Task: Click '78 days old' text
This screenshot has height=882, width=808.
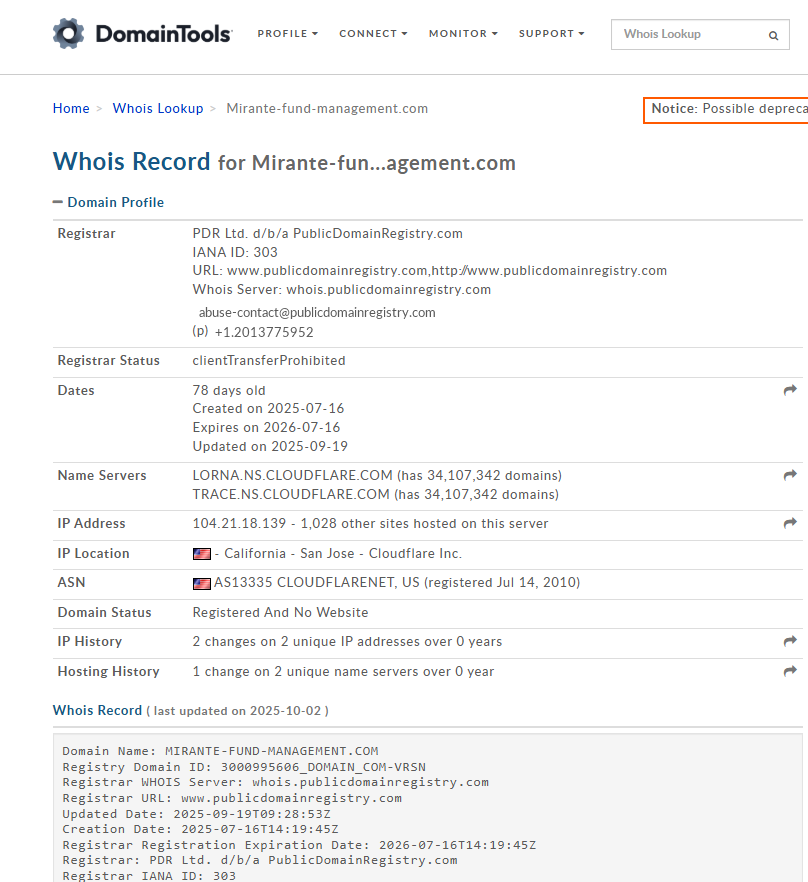Action: [x=229, y=390]
